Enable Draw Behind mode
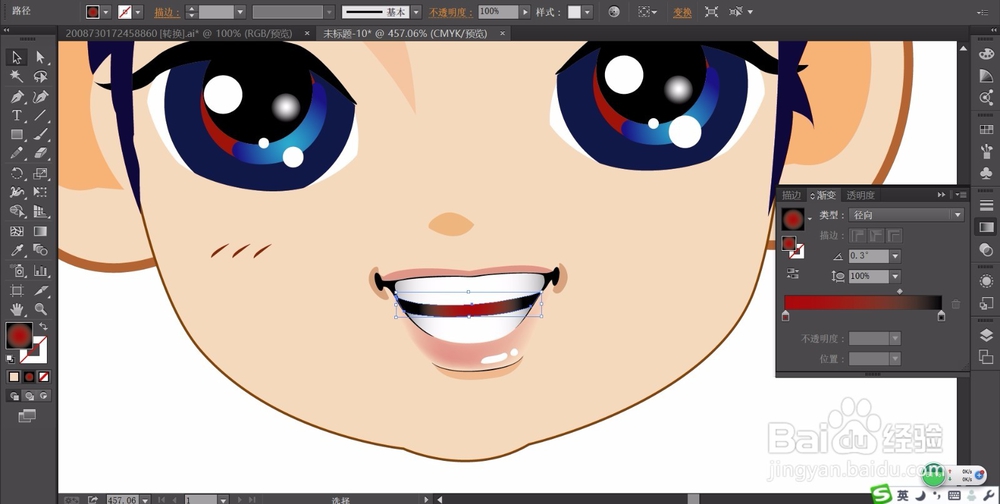Screen dimensions: 1000x504 point(29,396)
